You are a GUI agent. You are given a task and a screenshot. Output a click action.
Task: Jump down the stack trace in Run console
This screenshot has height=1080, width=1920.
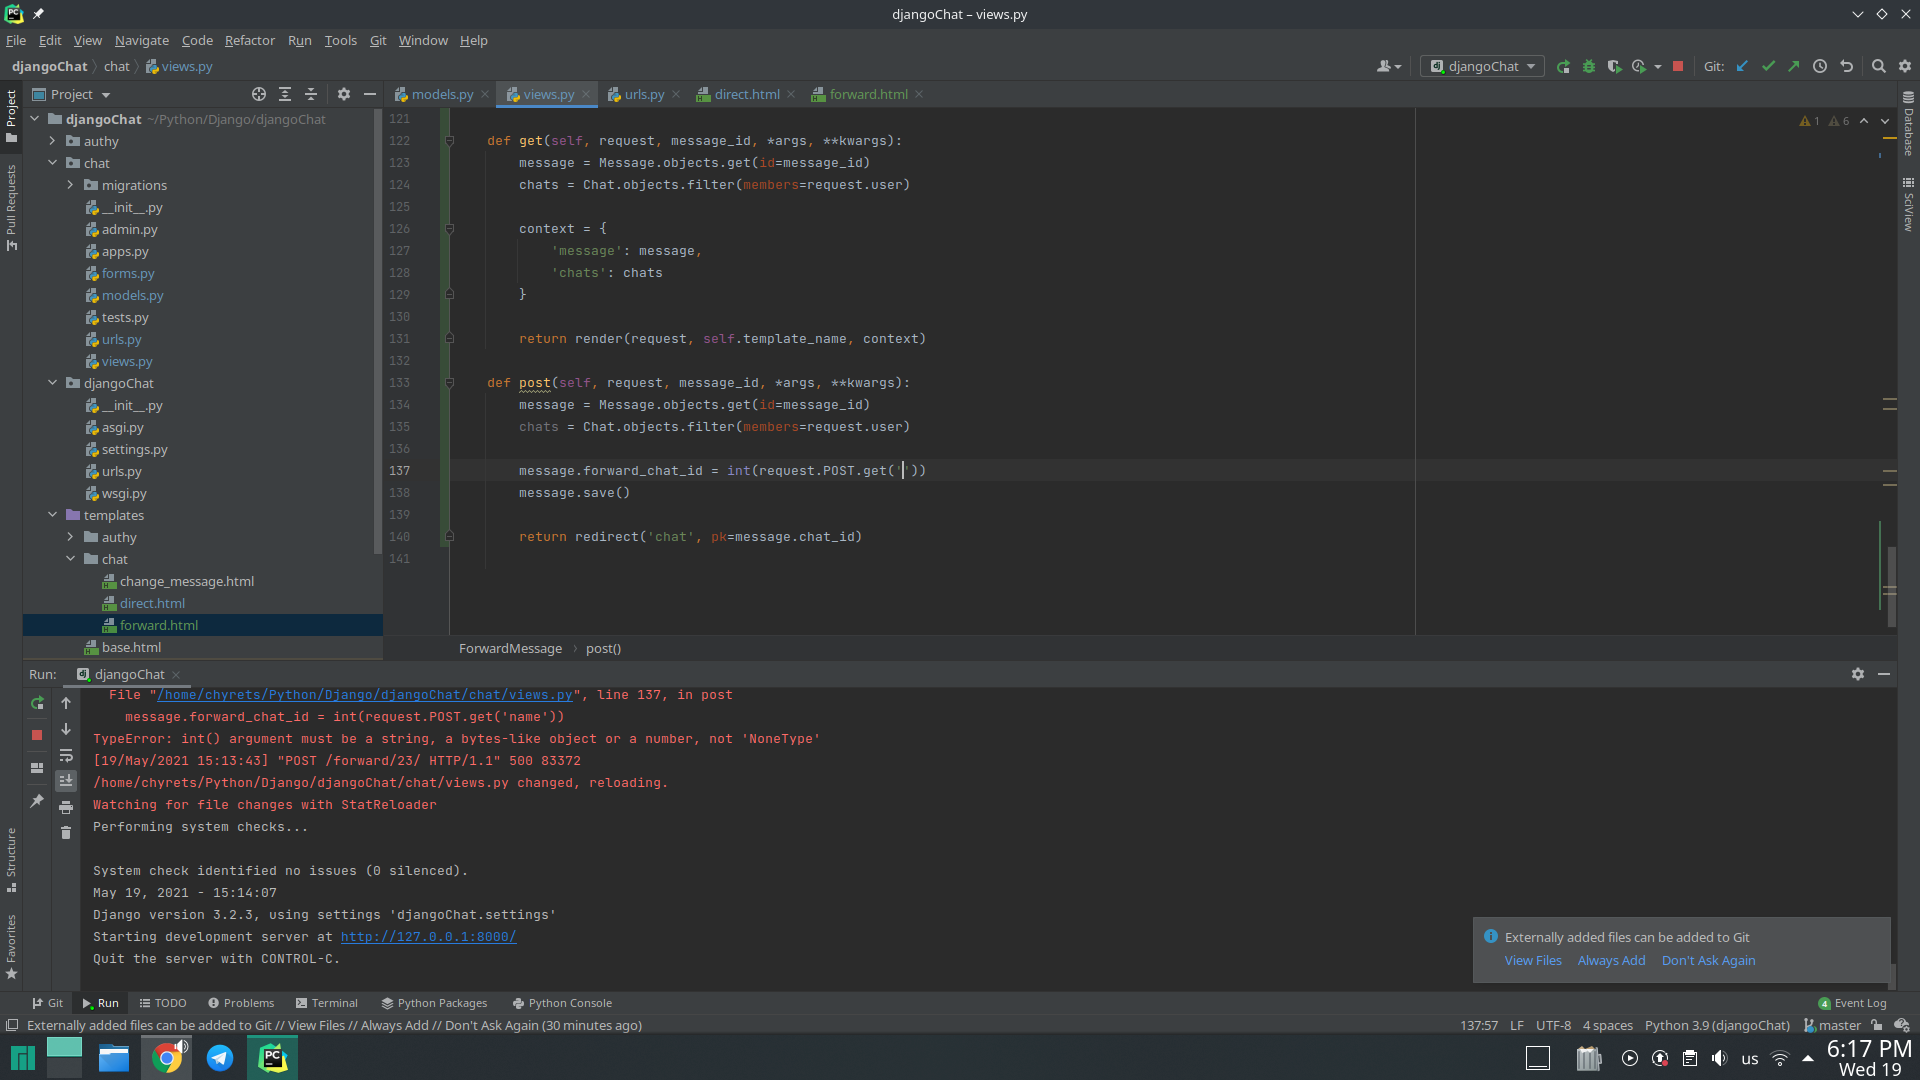click(x=66, y=729)
